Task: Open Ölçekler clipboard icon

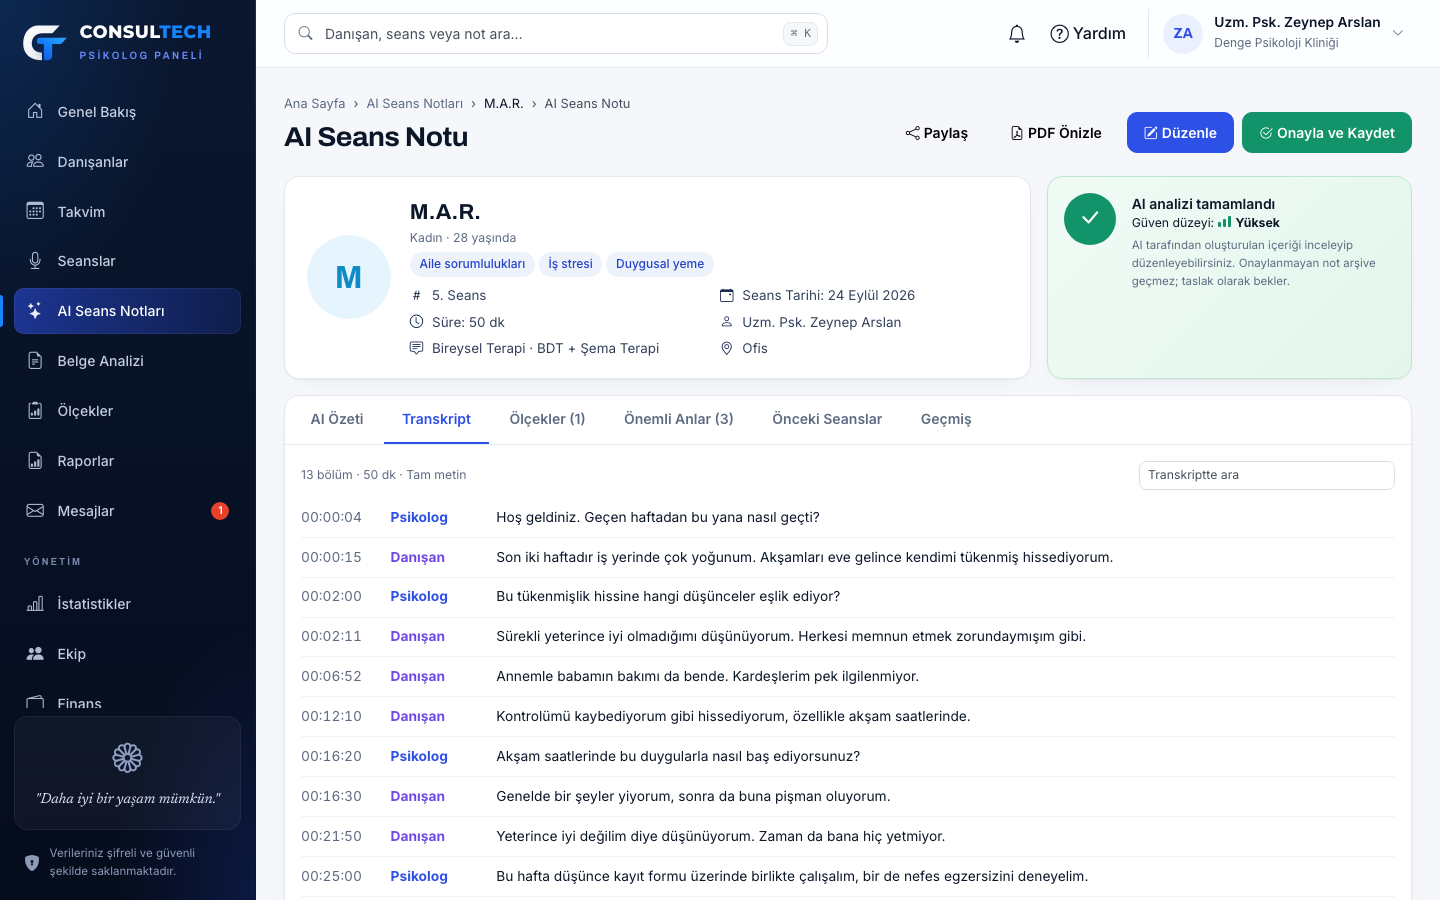Action: point(35,411)
